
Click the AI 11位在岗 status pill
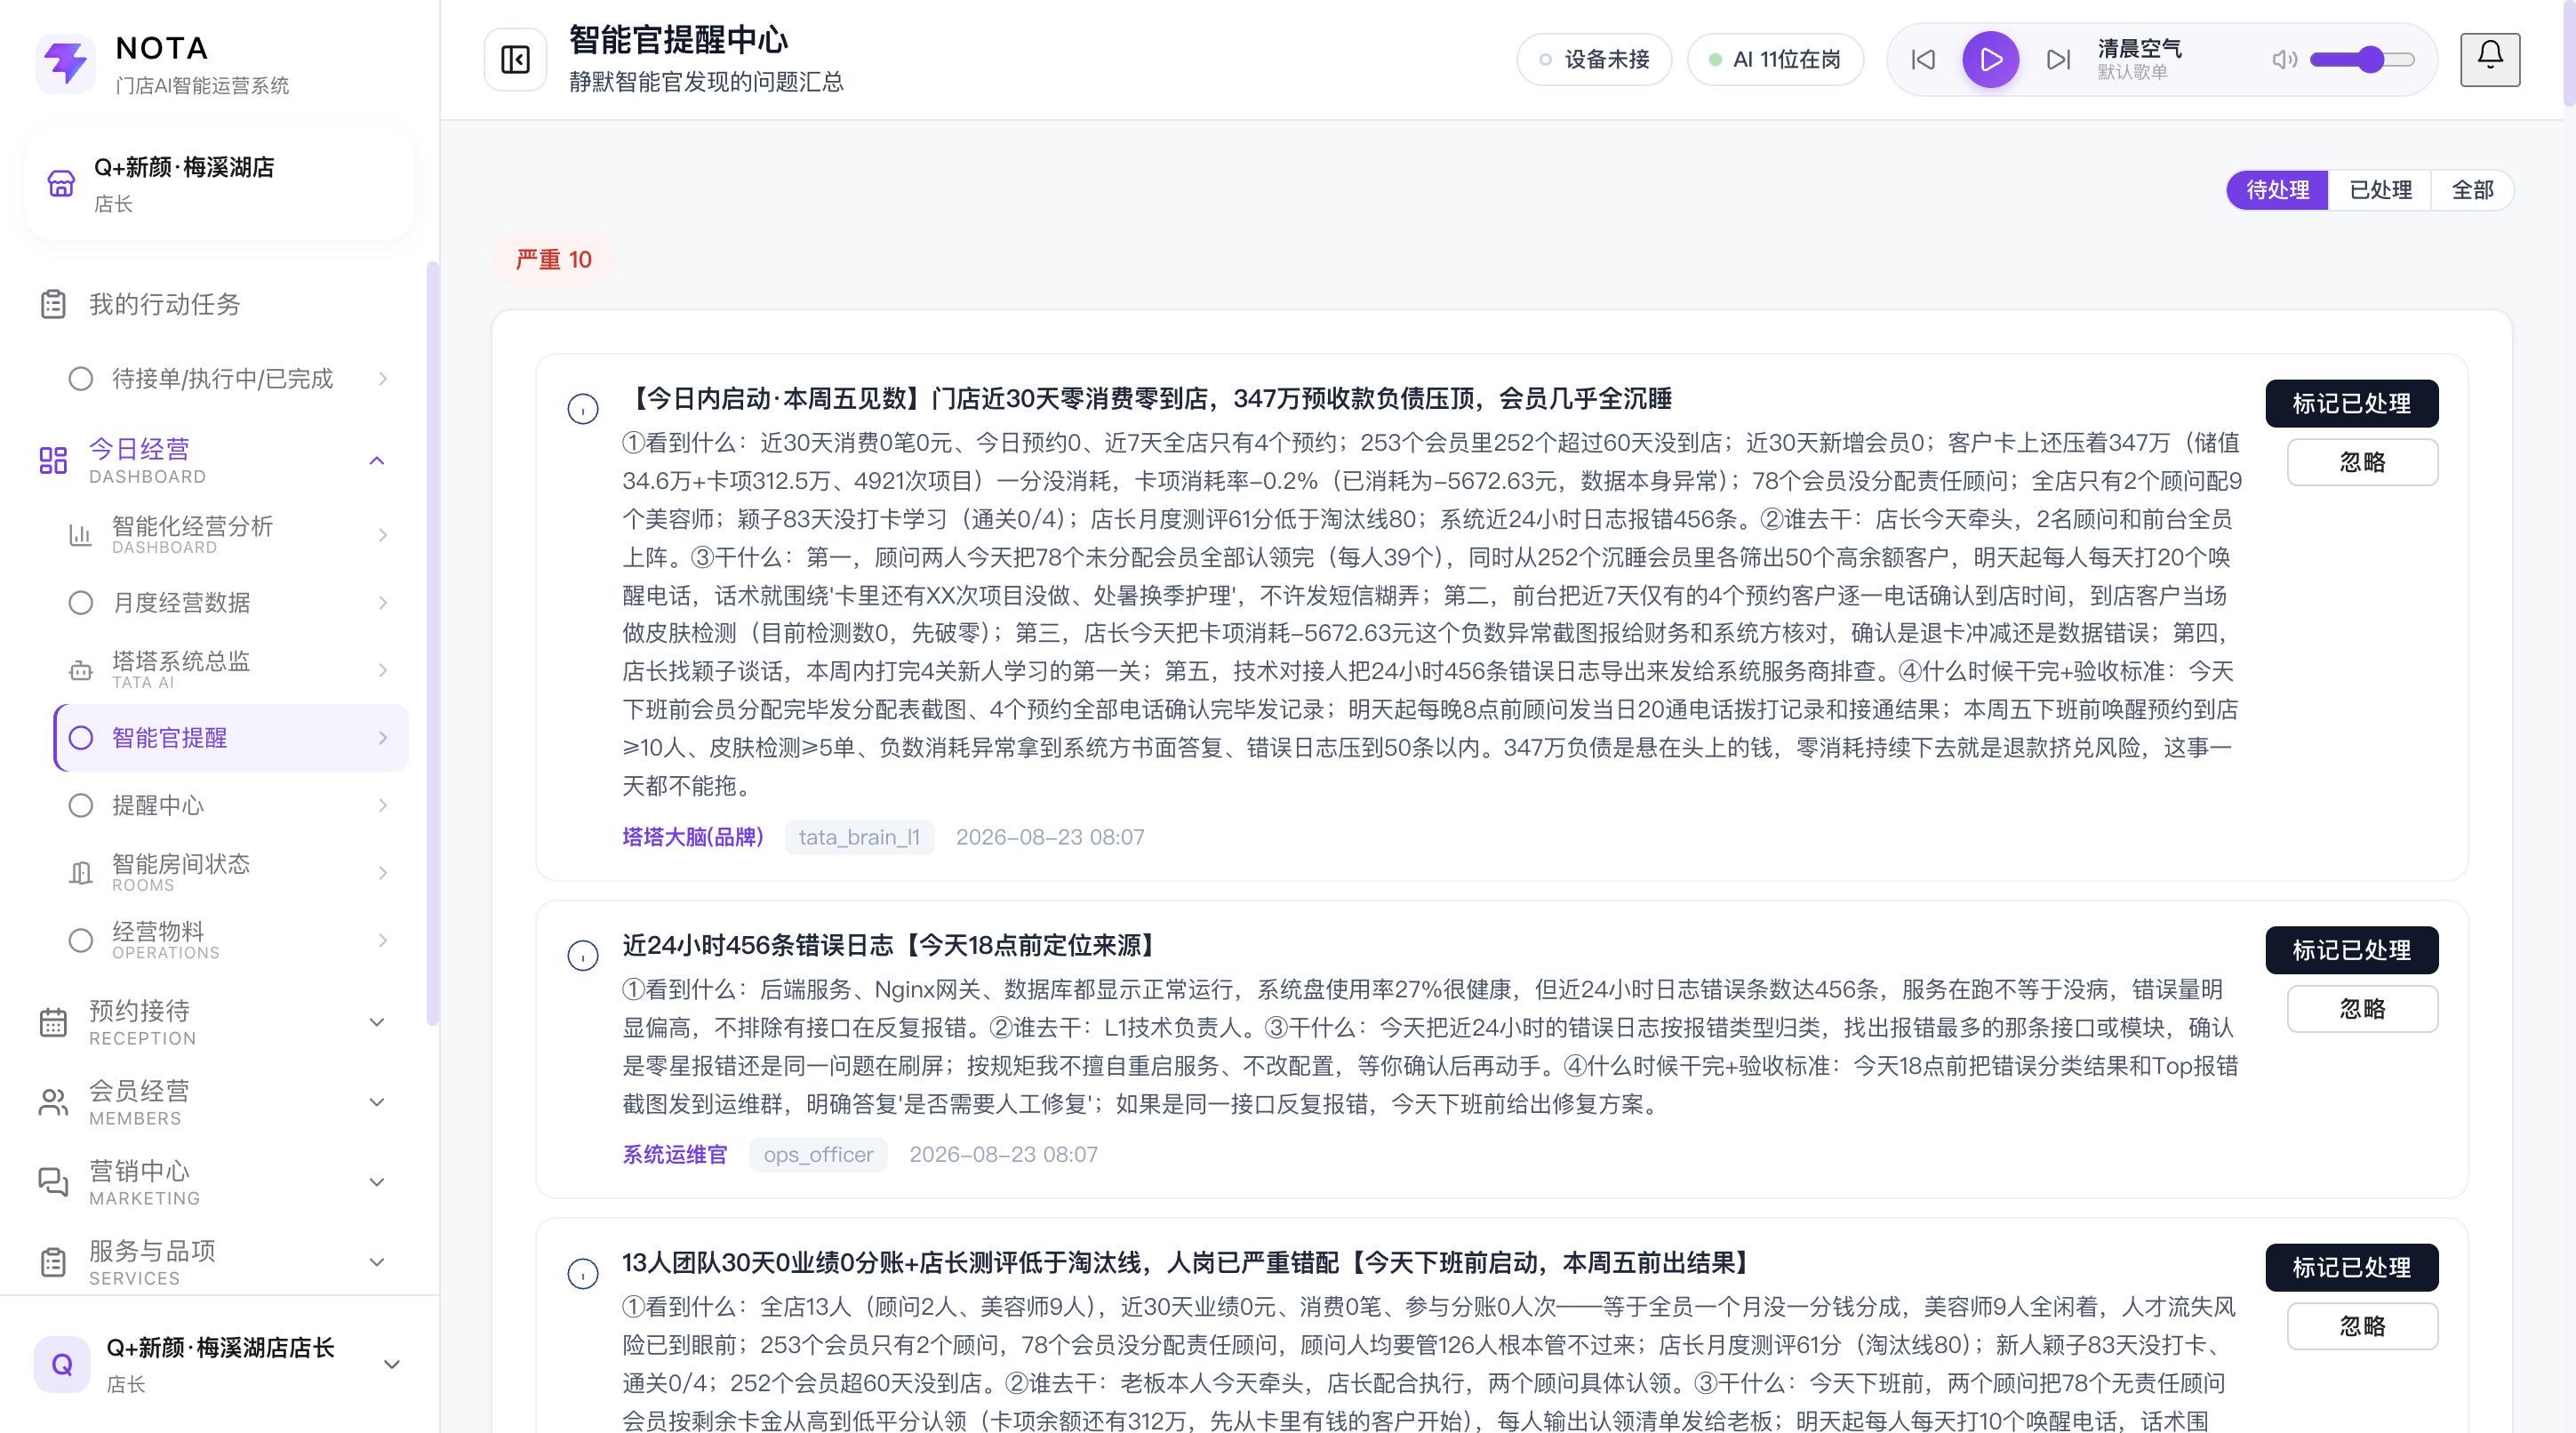click(x=1775, y=60)
